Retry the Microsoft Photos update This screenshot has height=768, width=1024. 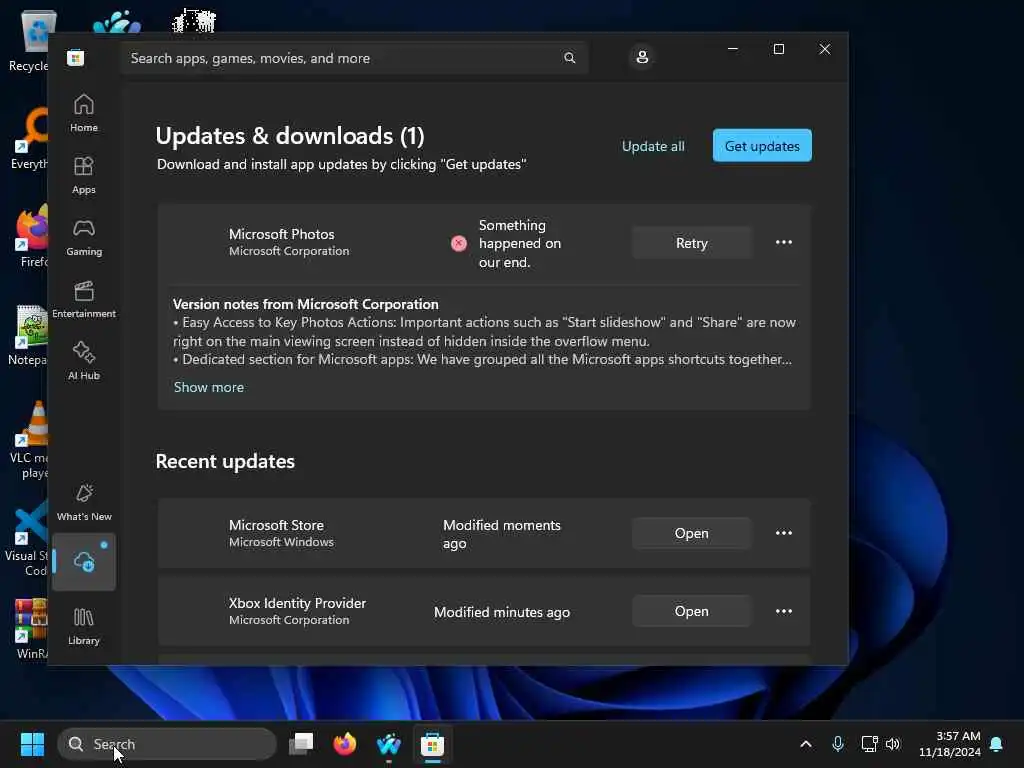click(x=692, y=243)
